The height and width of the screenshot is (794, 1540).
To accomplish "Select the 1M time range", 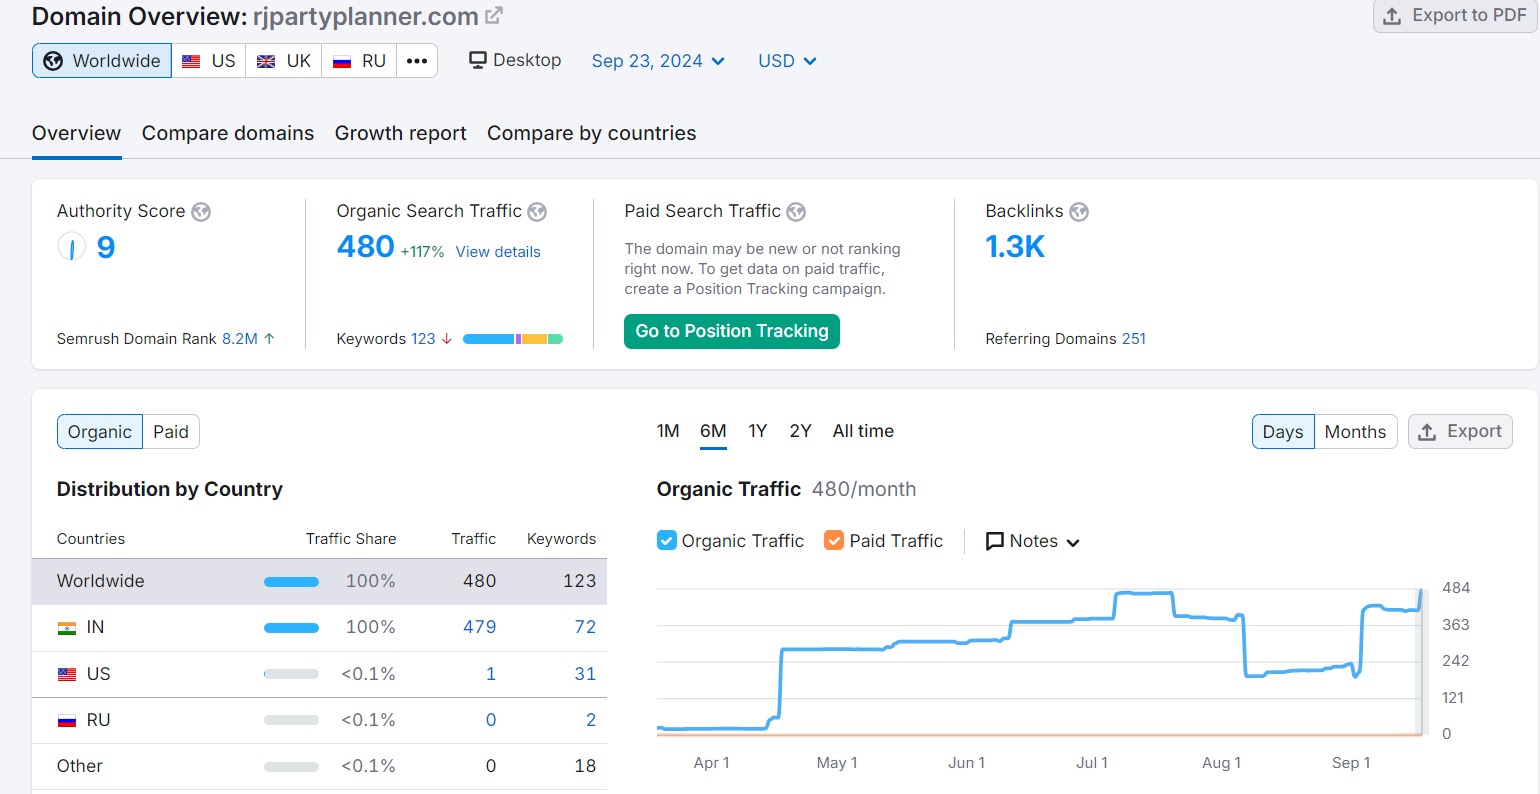I will click(668, 431).
